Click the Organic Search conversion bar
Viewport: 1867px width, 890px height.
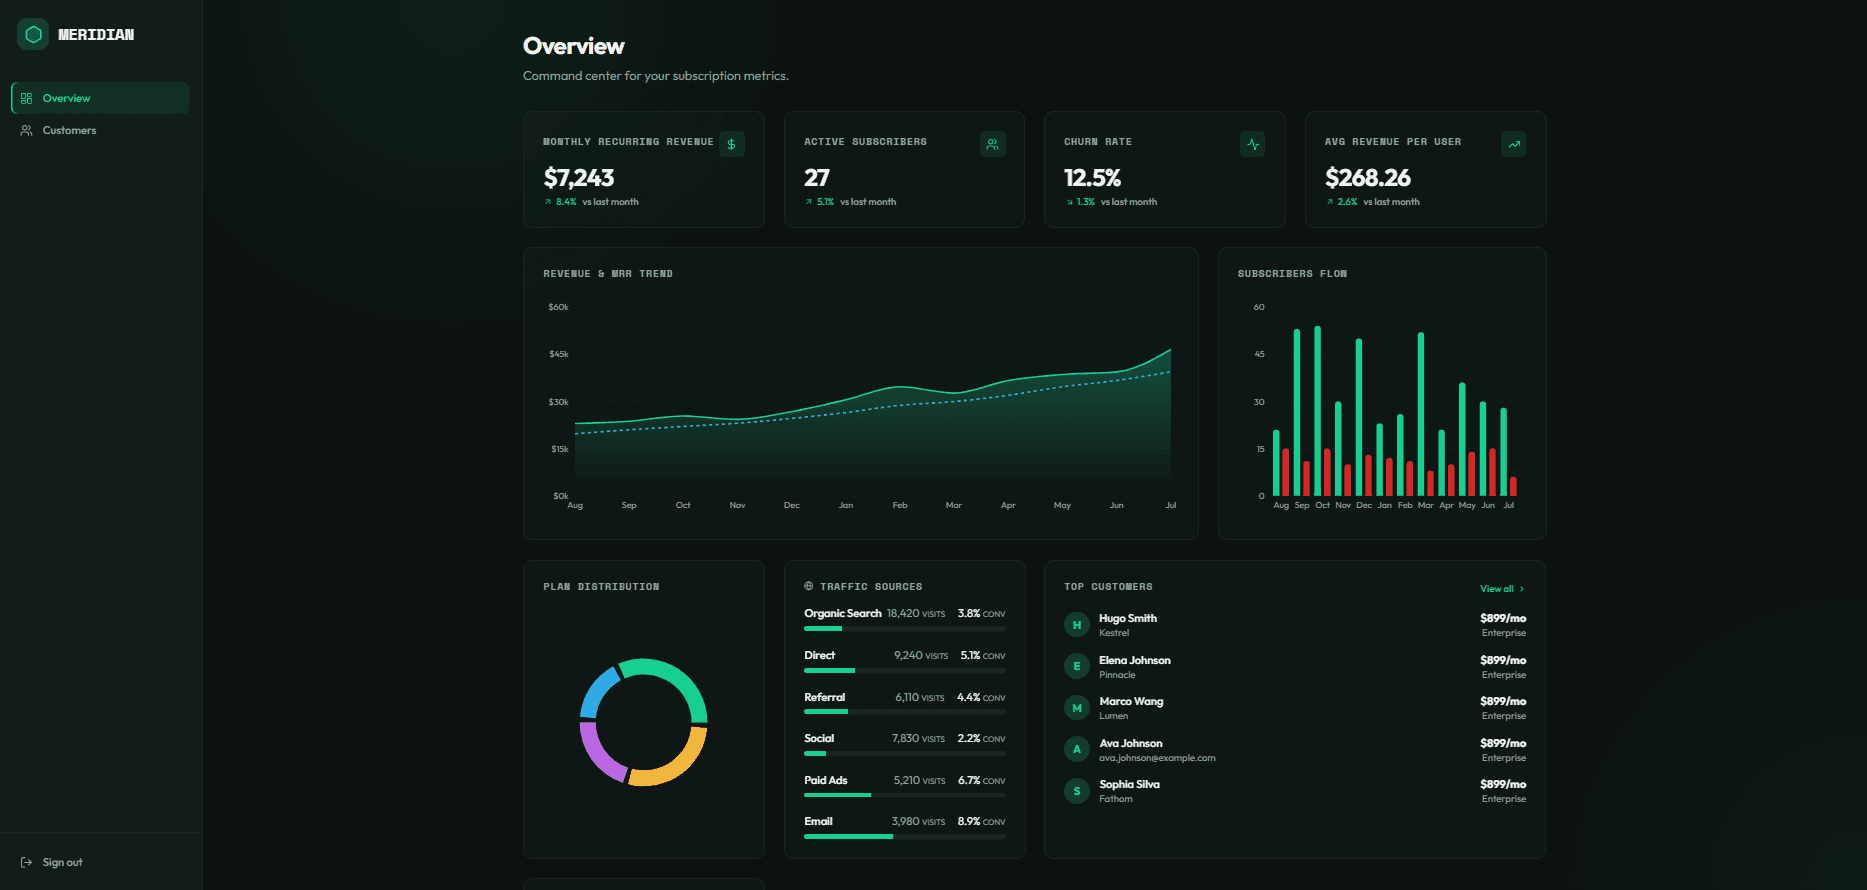[905, 629]
